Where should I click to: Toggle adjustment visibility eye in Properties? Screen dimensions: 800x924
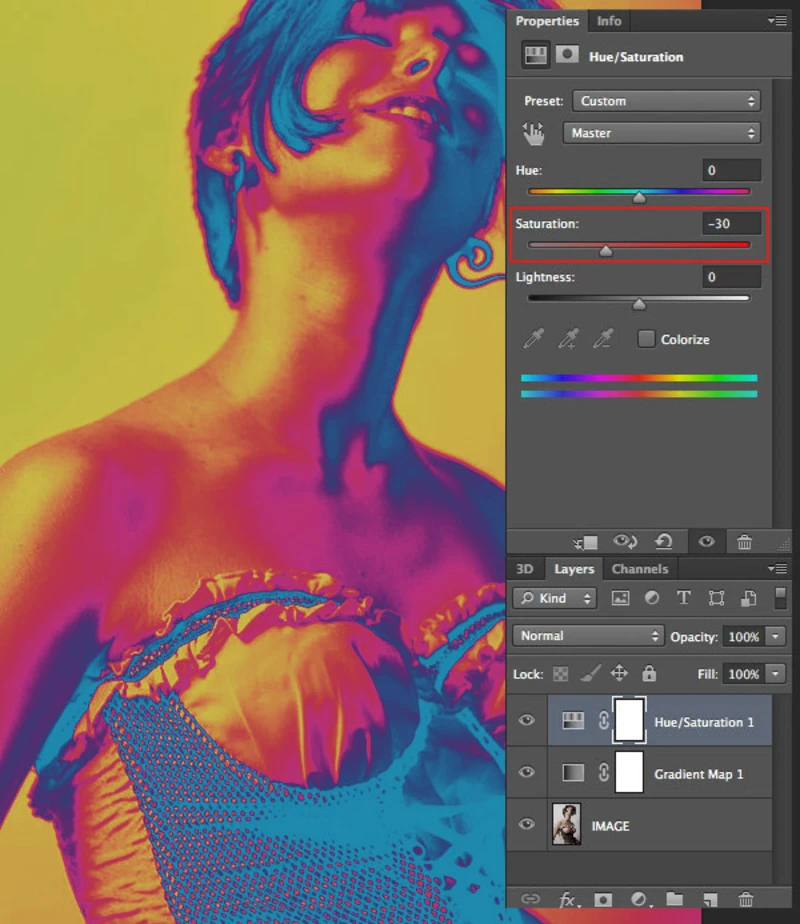point(706,541)
